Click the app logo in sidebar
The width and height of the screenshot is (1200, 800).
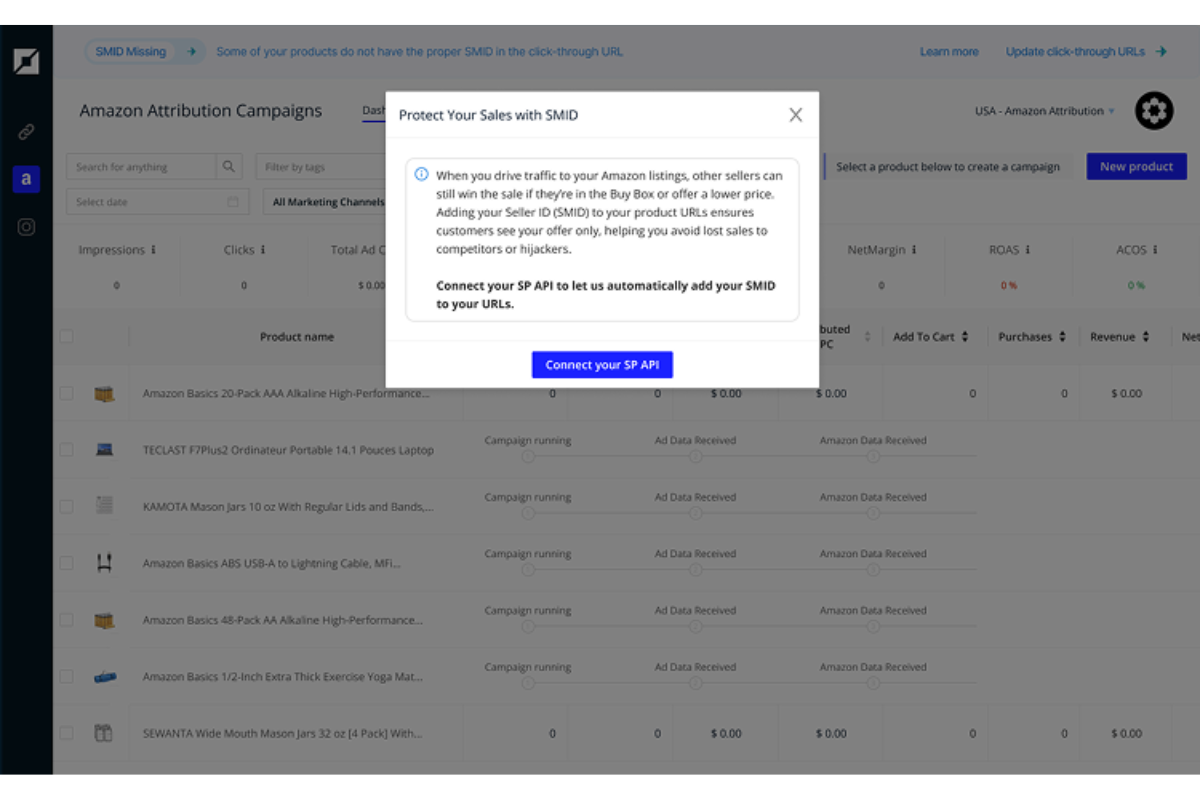click(26, 61)
